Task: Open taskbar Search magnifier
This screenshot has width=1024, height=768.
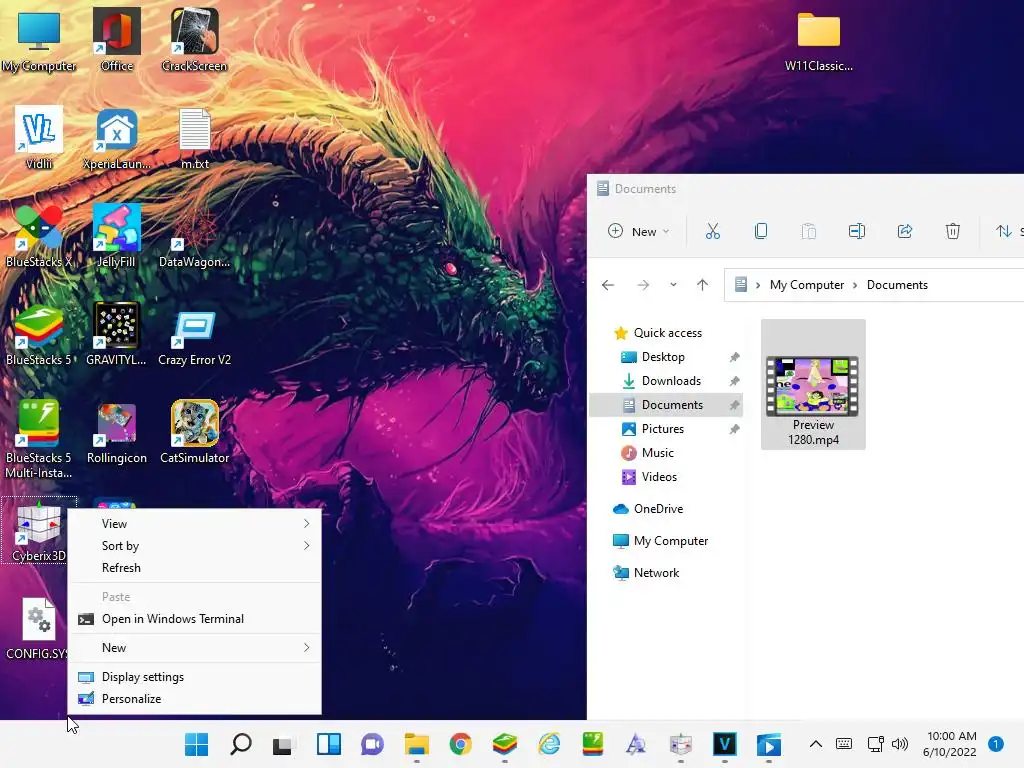Action: click(240, 744)
